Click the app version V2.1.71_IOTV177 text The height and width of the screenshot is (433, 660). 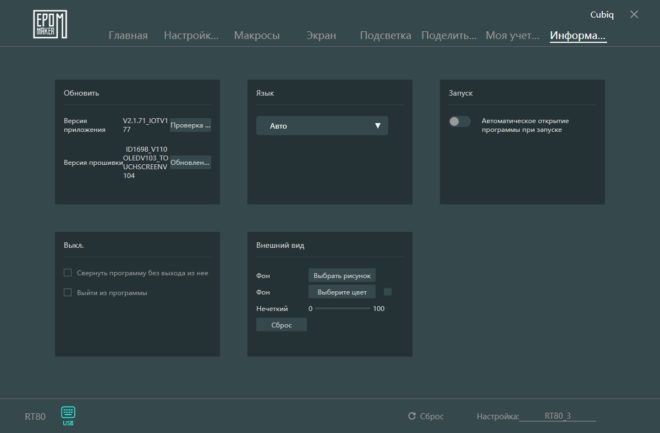pos(145,125)
